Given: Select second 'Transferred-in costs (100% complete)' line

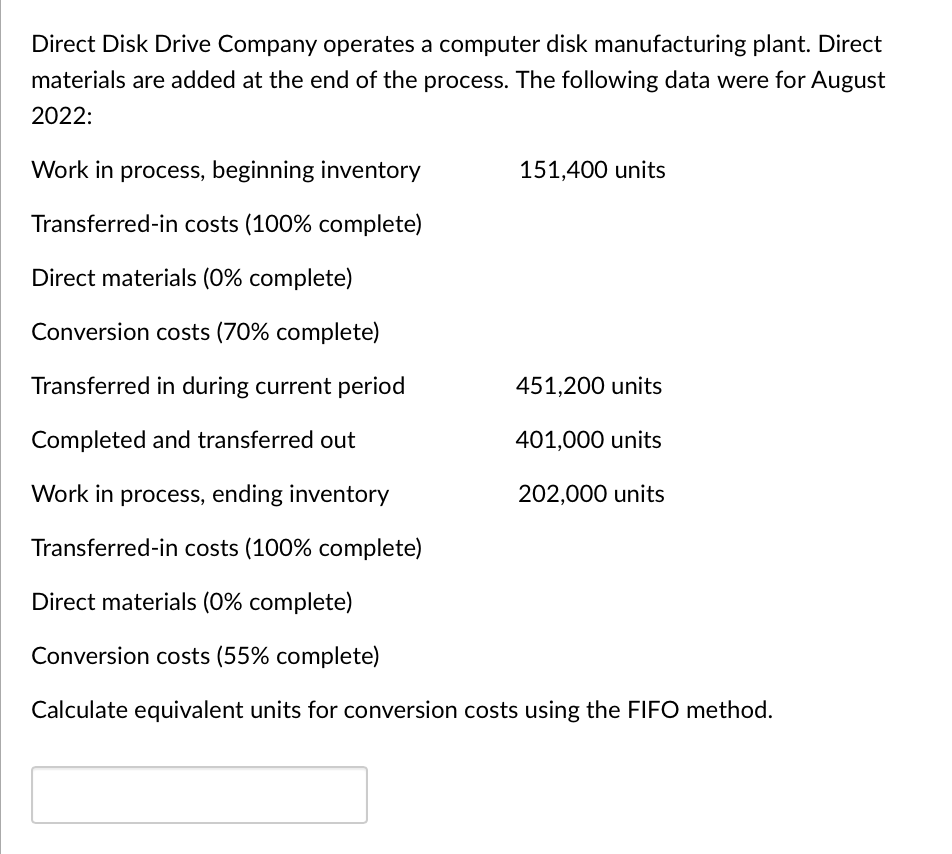Looking at the screenshot, I should pyautogui.click(x=226, y=548).
